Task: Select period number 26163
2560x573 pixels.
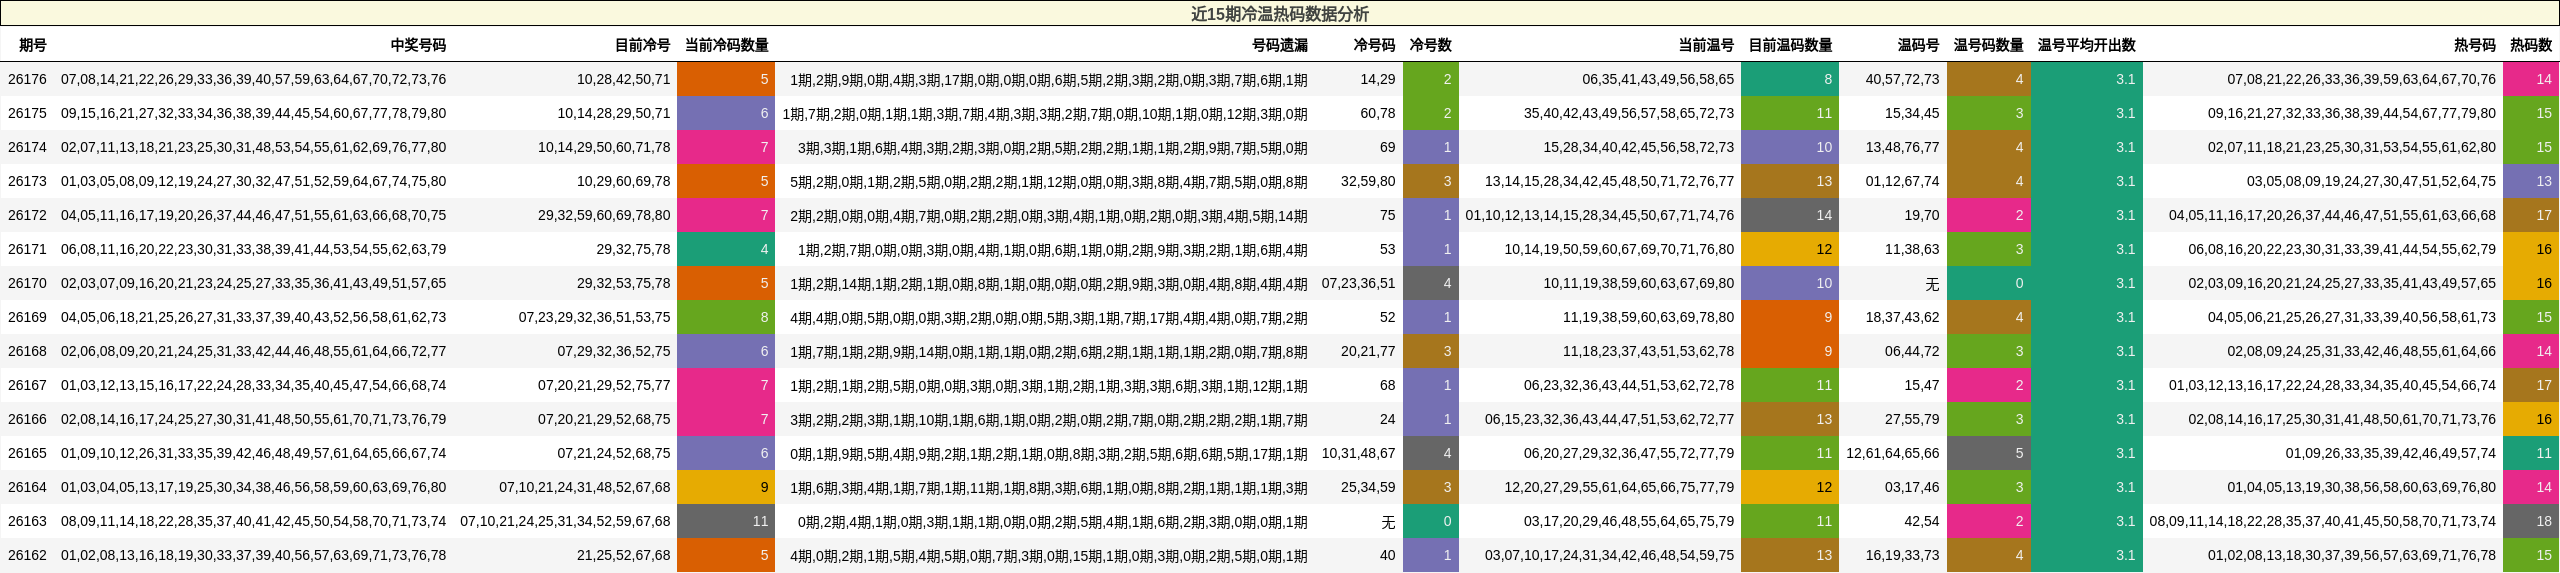Action: click(27, 521)
